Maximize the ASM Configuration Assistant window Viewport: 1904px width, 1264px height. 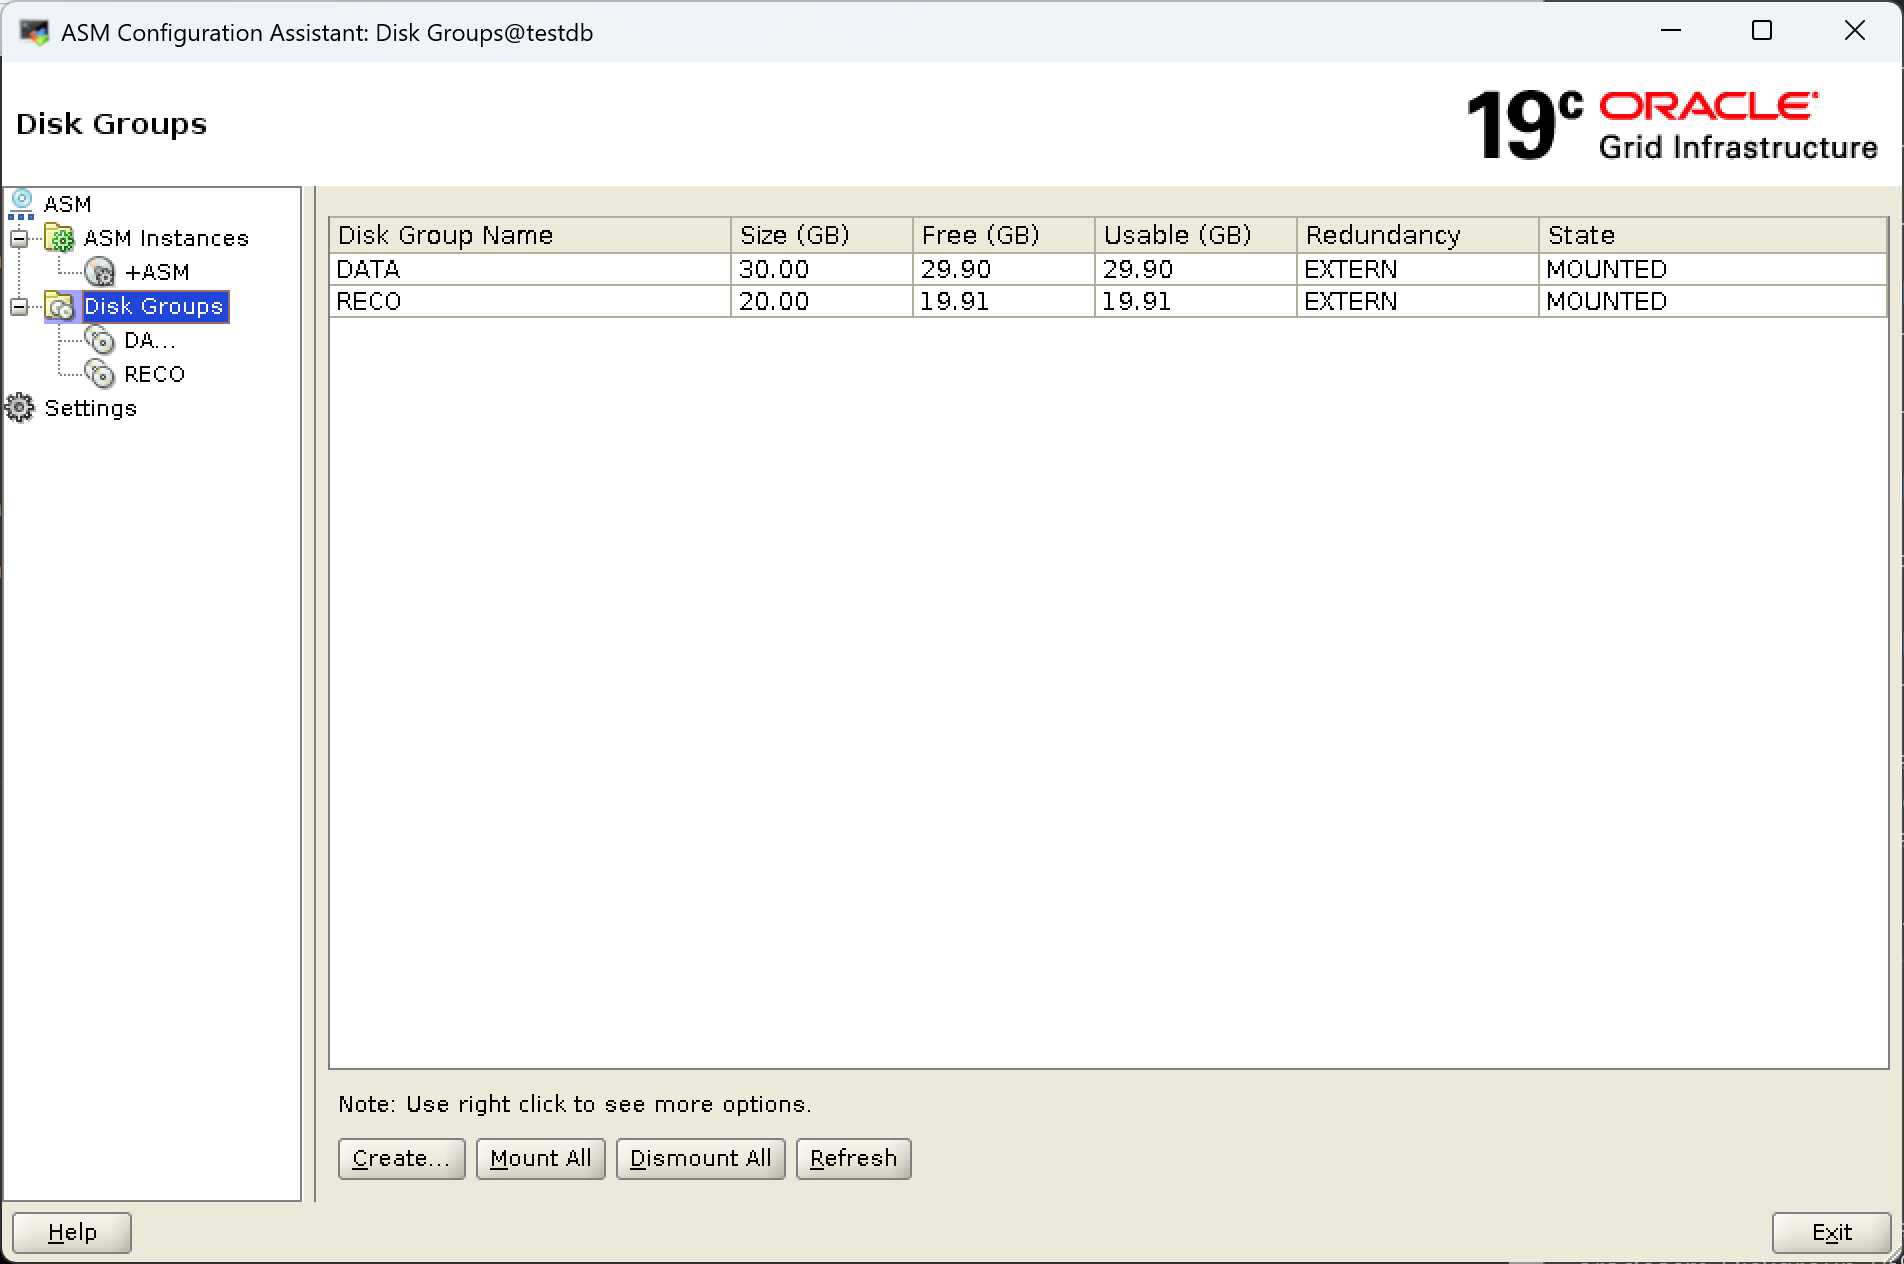point(1762,31)
